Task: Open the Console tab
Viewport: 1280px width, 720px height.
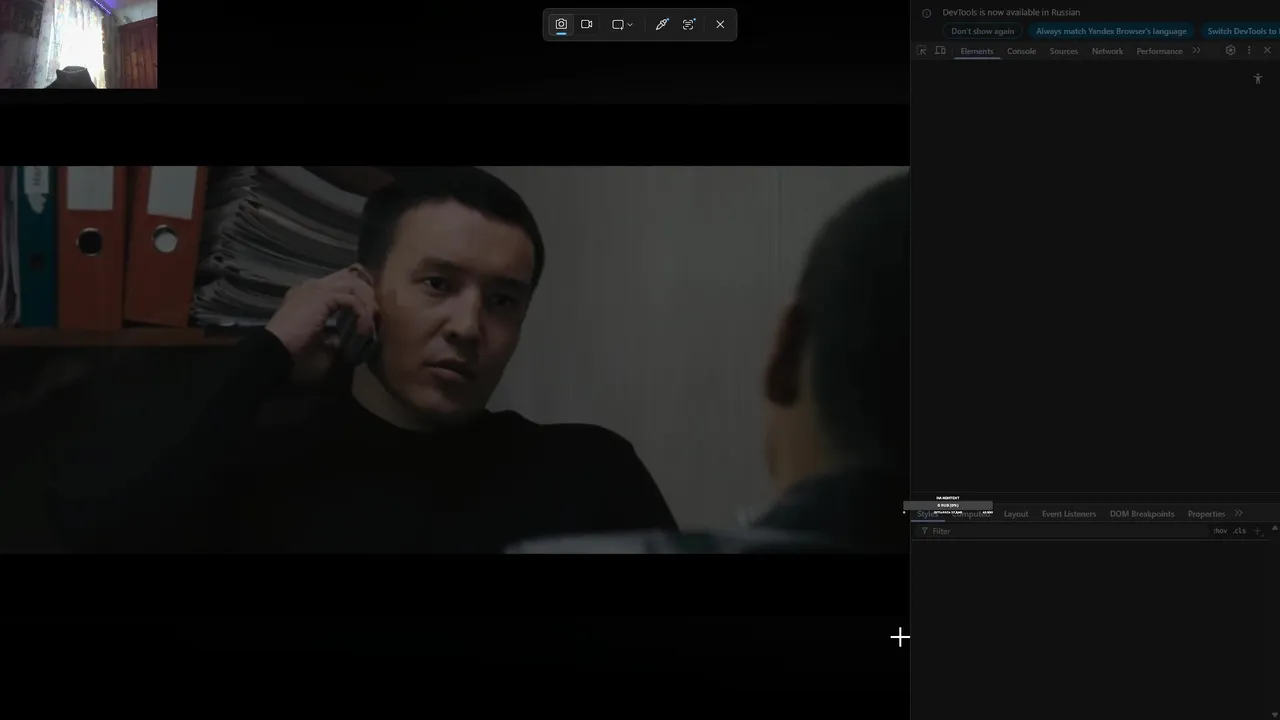Action: 1021,51
